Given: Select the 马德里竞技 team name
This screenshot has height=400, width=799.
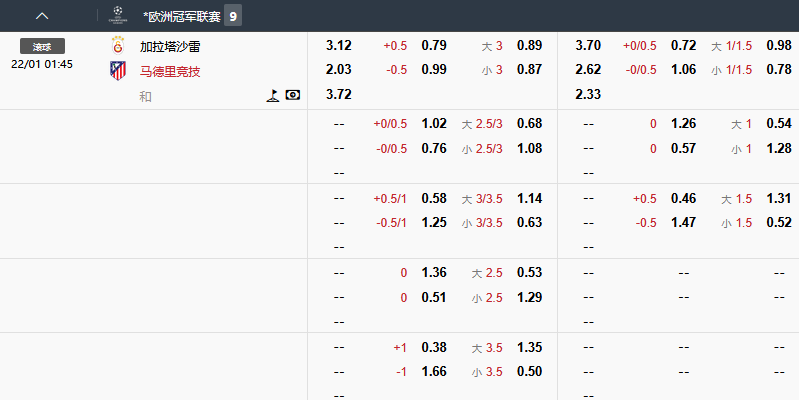Looking at the screenshot, I should coord(170,71).
